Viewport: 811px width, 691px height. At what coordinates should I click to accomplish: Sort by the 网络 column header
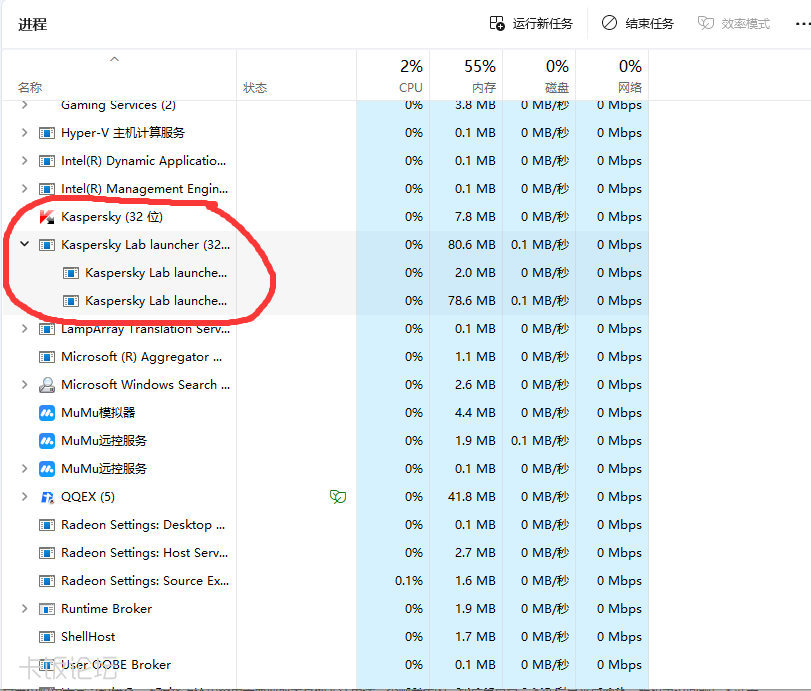612,75
